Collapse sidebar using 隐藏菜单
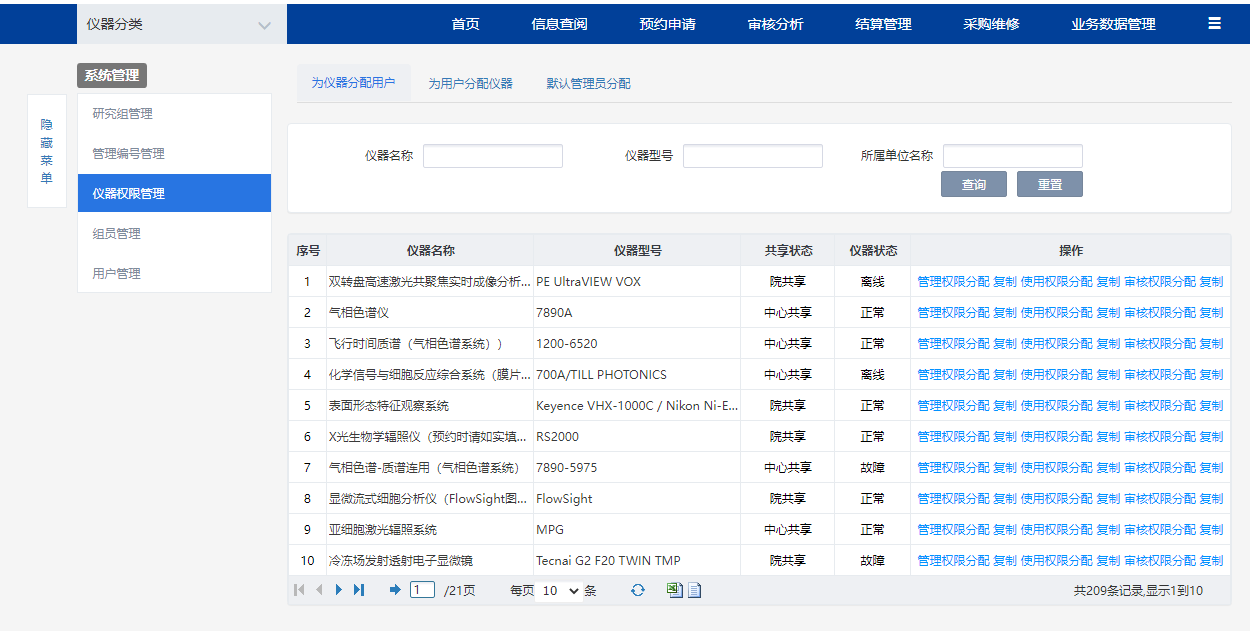This screenshot has height=631, width=1250. pos(46,151)
